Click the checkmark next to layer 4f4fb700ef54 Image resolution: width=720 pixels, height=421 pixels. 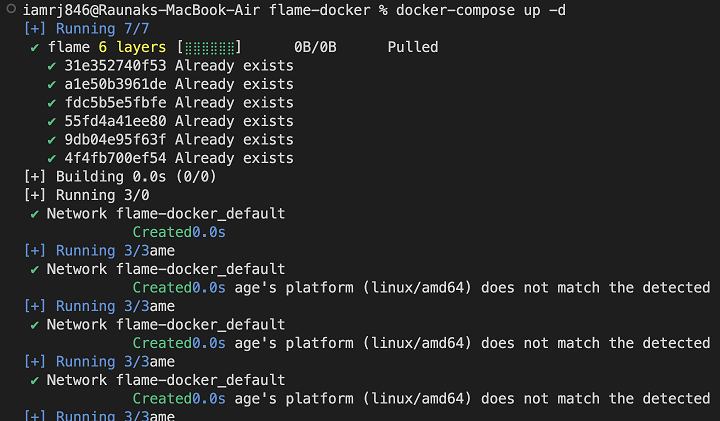pyautogui.click(x=52, y=158)
